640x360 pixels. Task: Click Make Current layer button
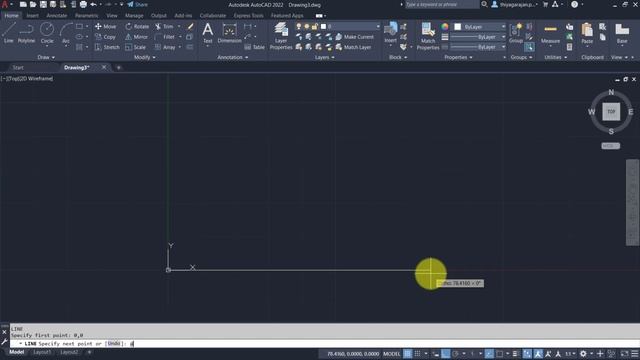click(x=354, y=37)
